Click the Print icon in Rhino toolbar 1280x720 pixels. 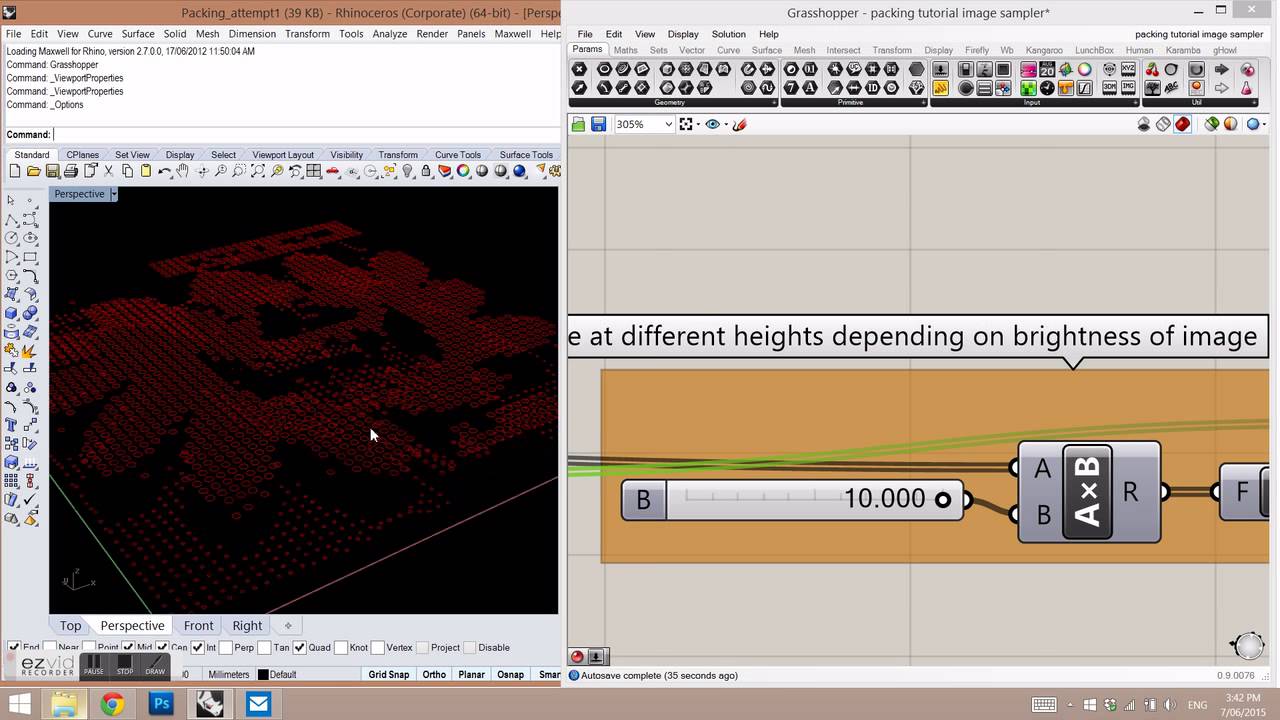pyautogui.click(x=71, y=171)
